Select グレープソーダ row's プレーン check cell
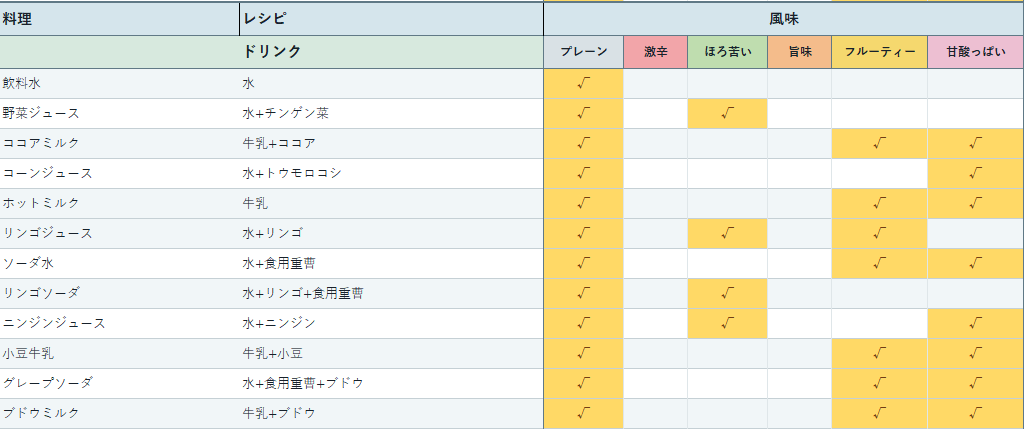1024x429 pixels. (x=584, y=384)
